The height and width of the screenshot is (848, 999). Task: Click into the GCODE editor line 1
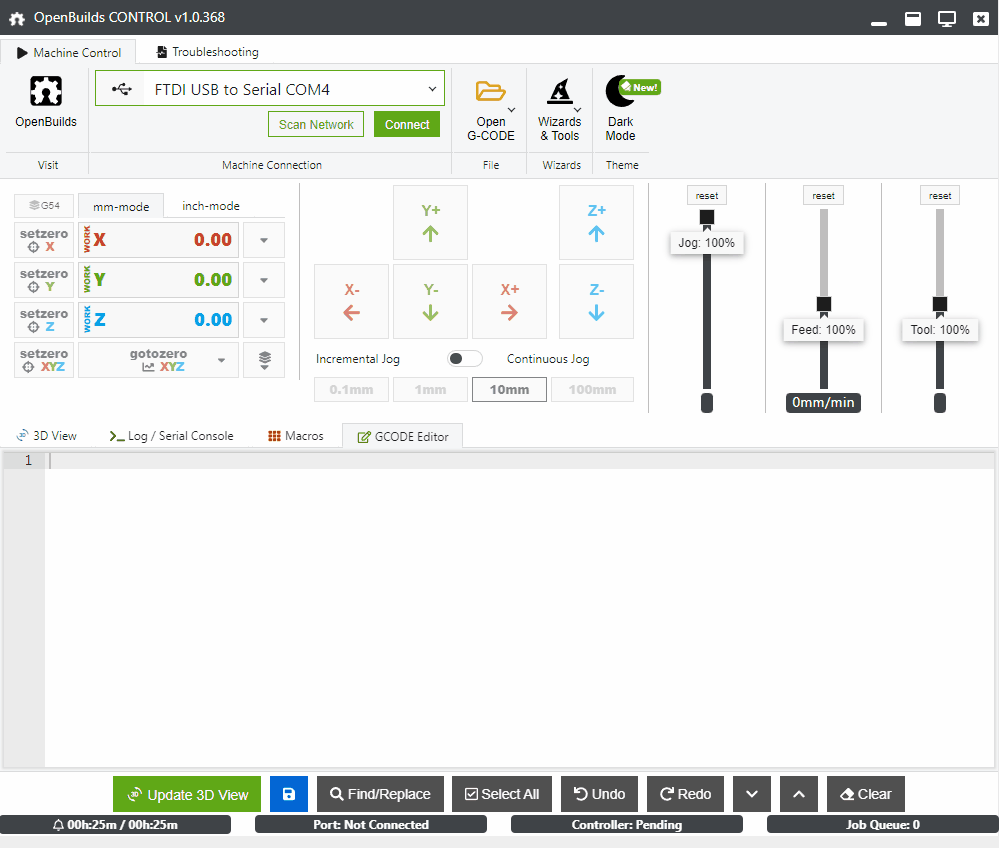pos(500,461)
